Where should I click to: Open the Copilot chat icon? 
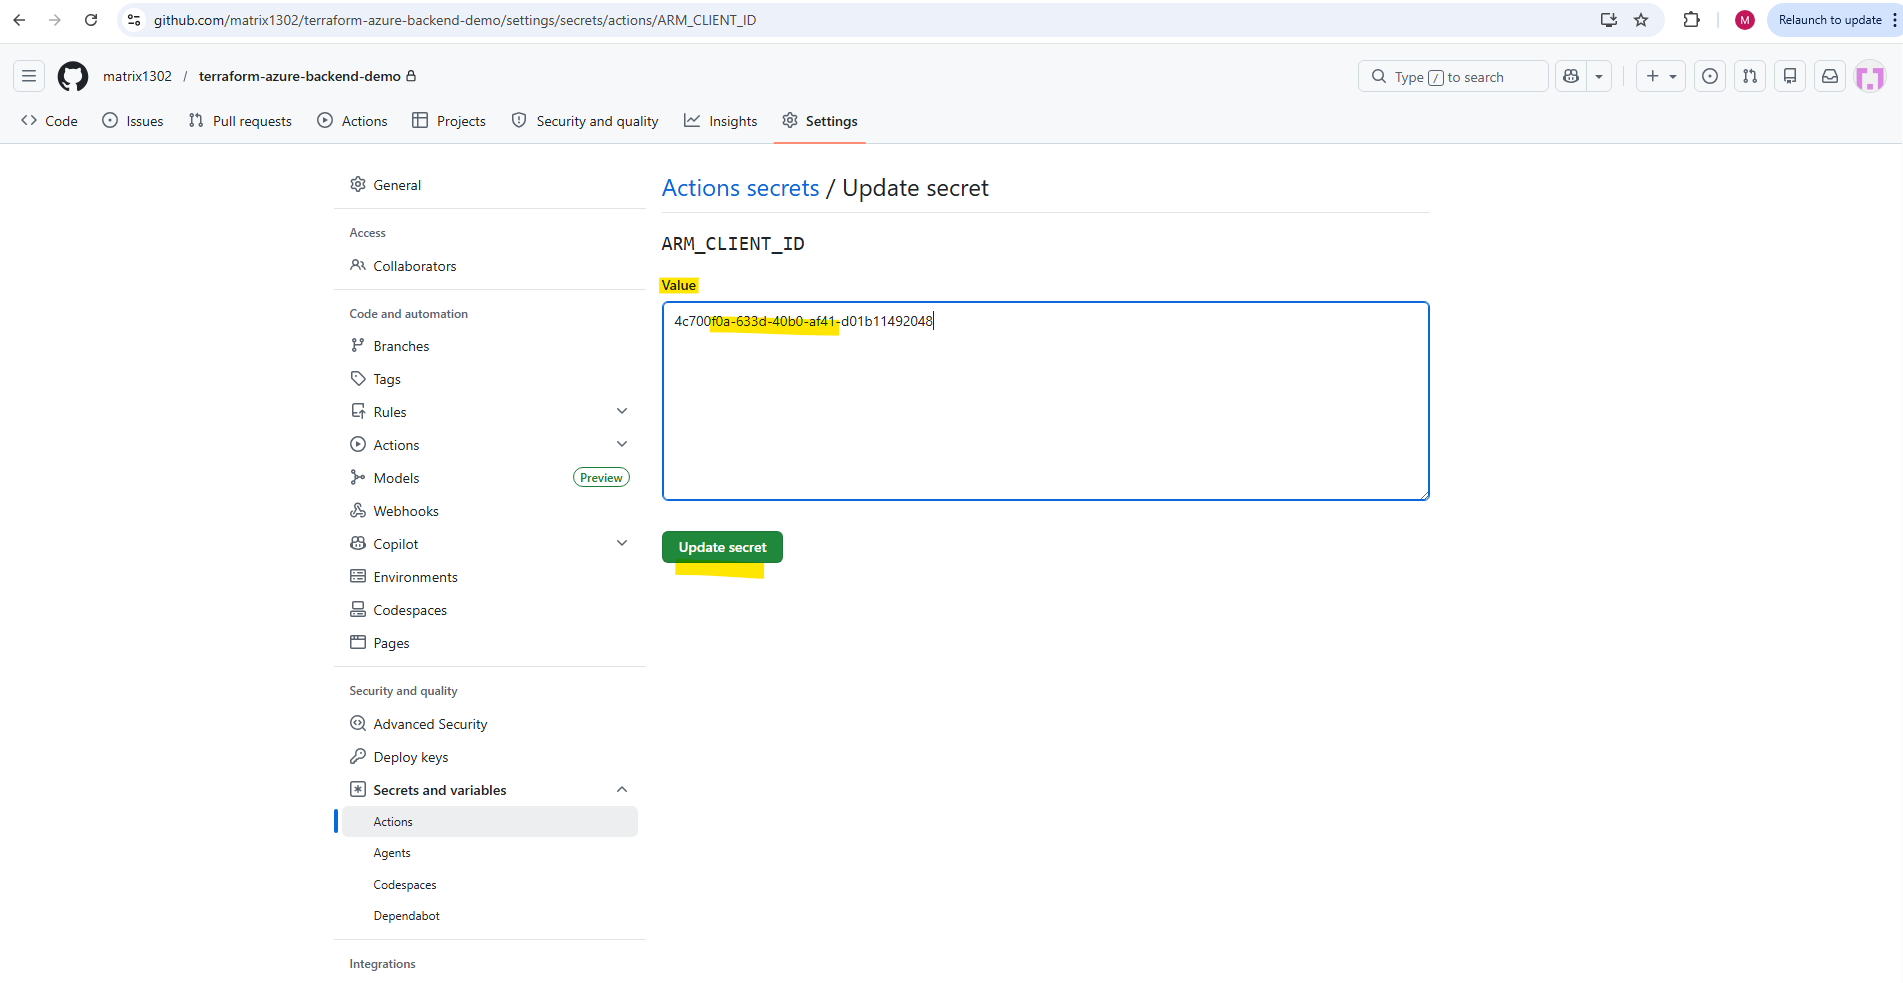tap(1571, 76)
